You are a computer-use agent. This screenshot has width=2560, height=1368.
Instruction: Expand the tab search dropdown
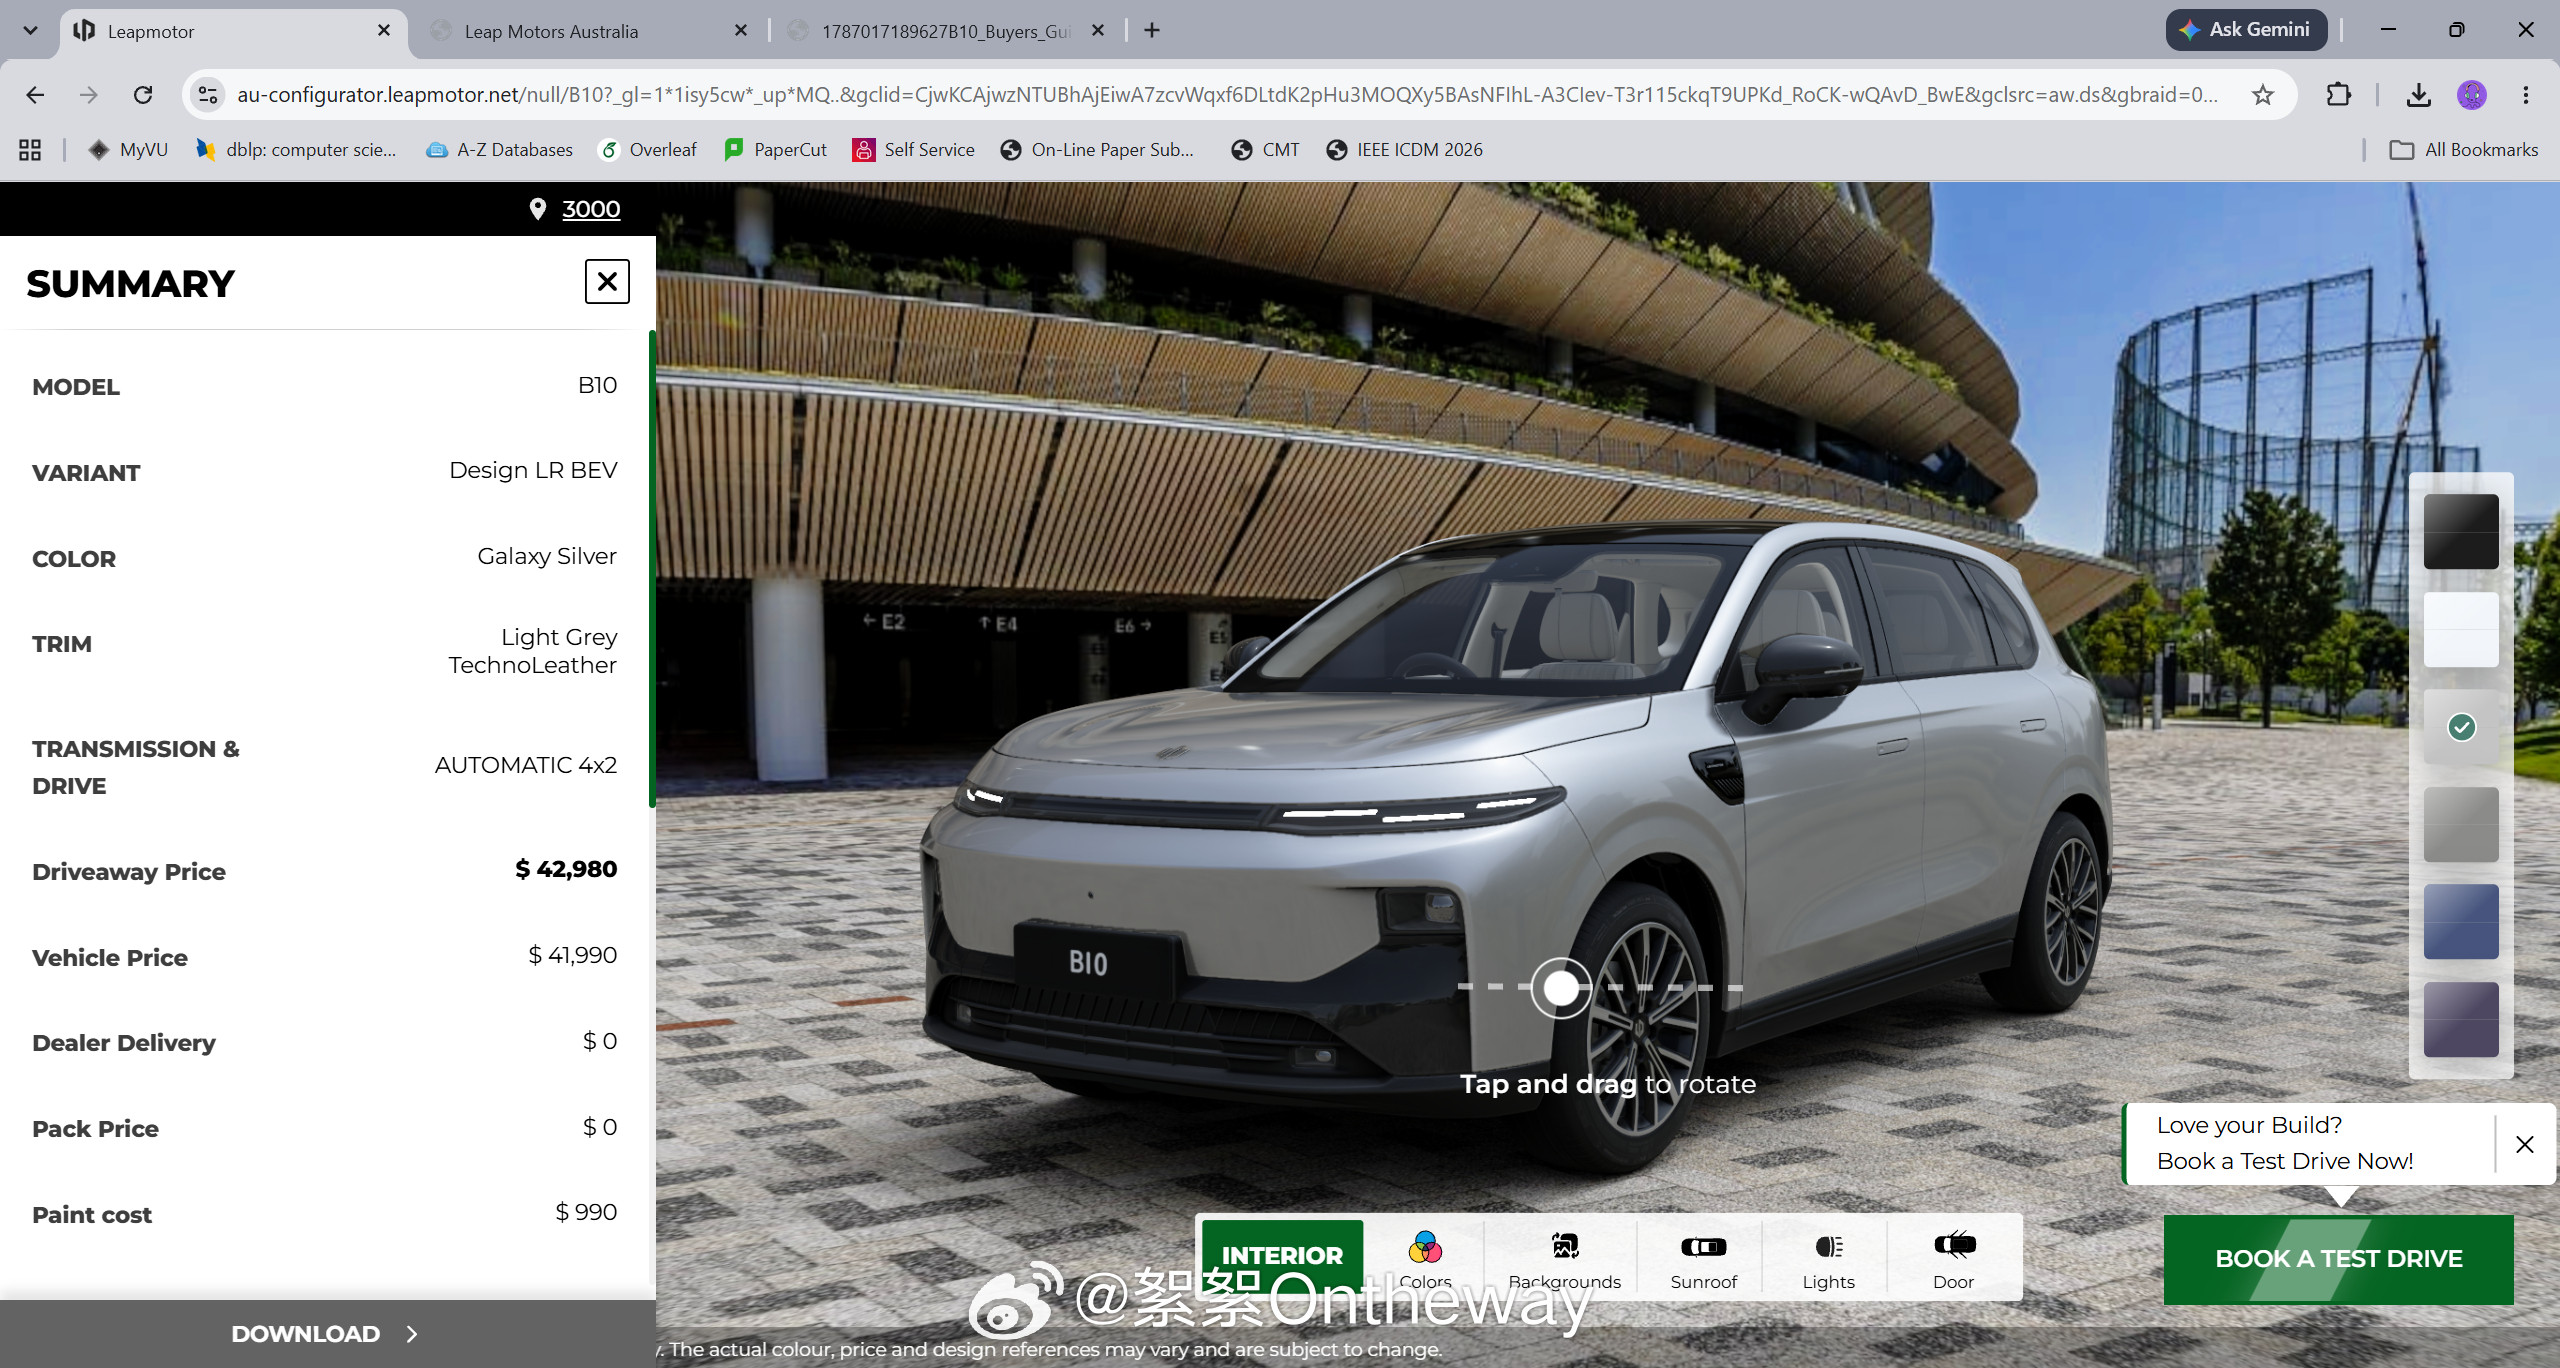(30, 31)
